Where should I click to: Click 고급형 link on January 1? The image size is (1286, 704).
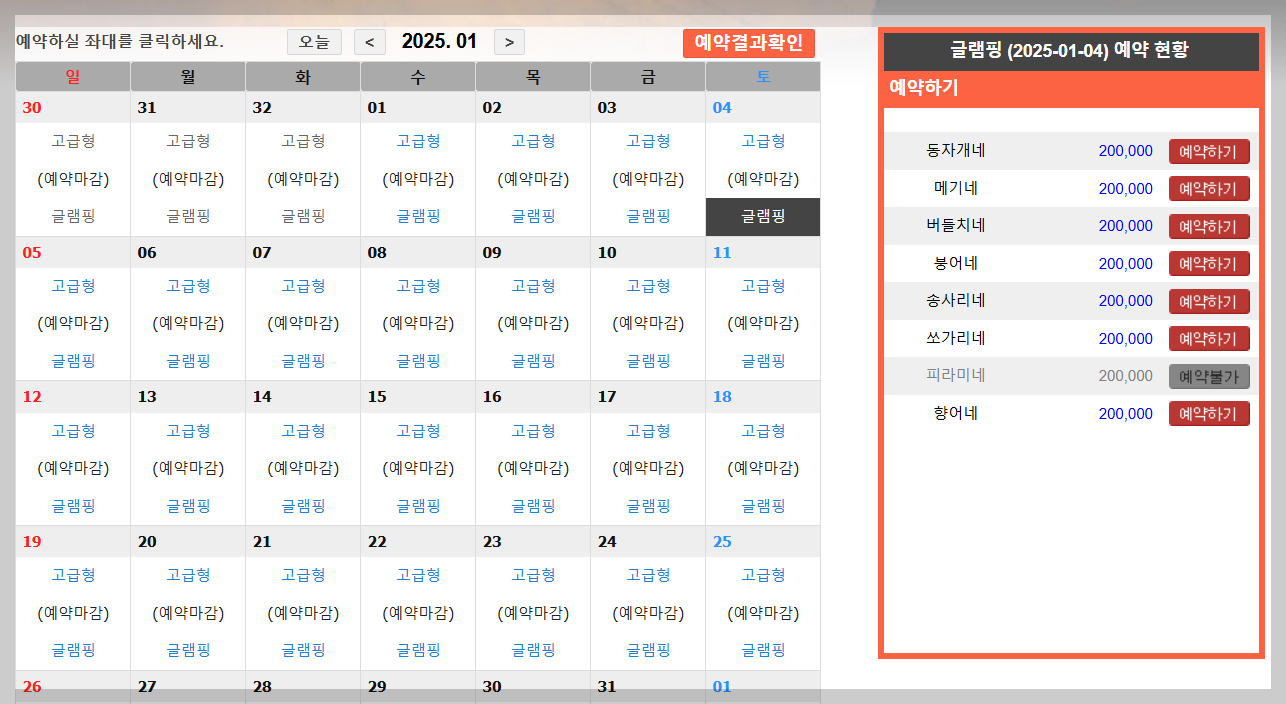[418, 141]
